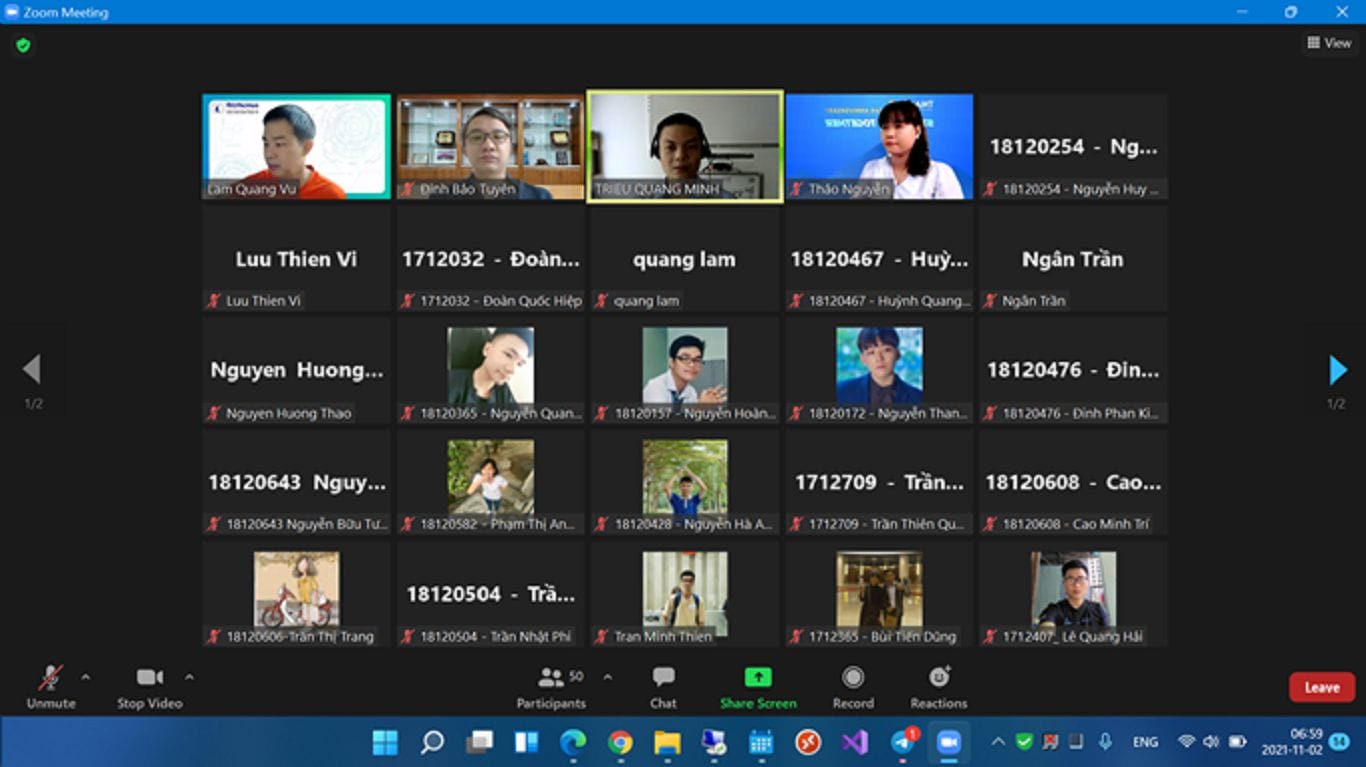Image resolution: width=1366 pixels, height=767 pixels.
Task: Click the red Leave button
Action: point(1321,687)
